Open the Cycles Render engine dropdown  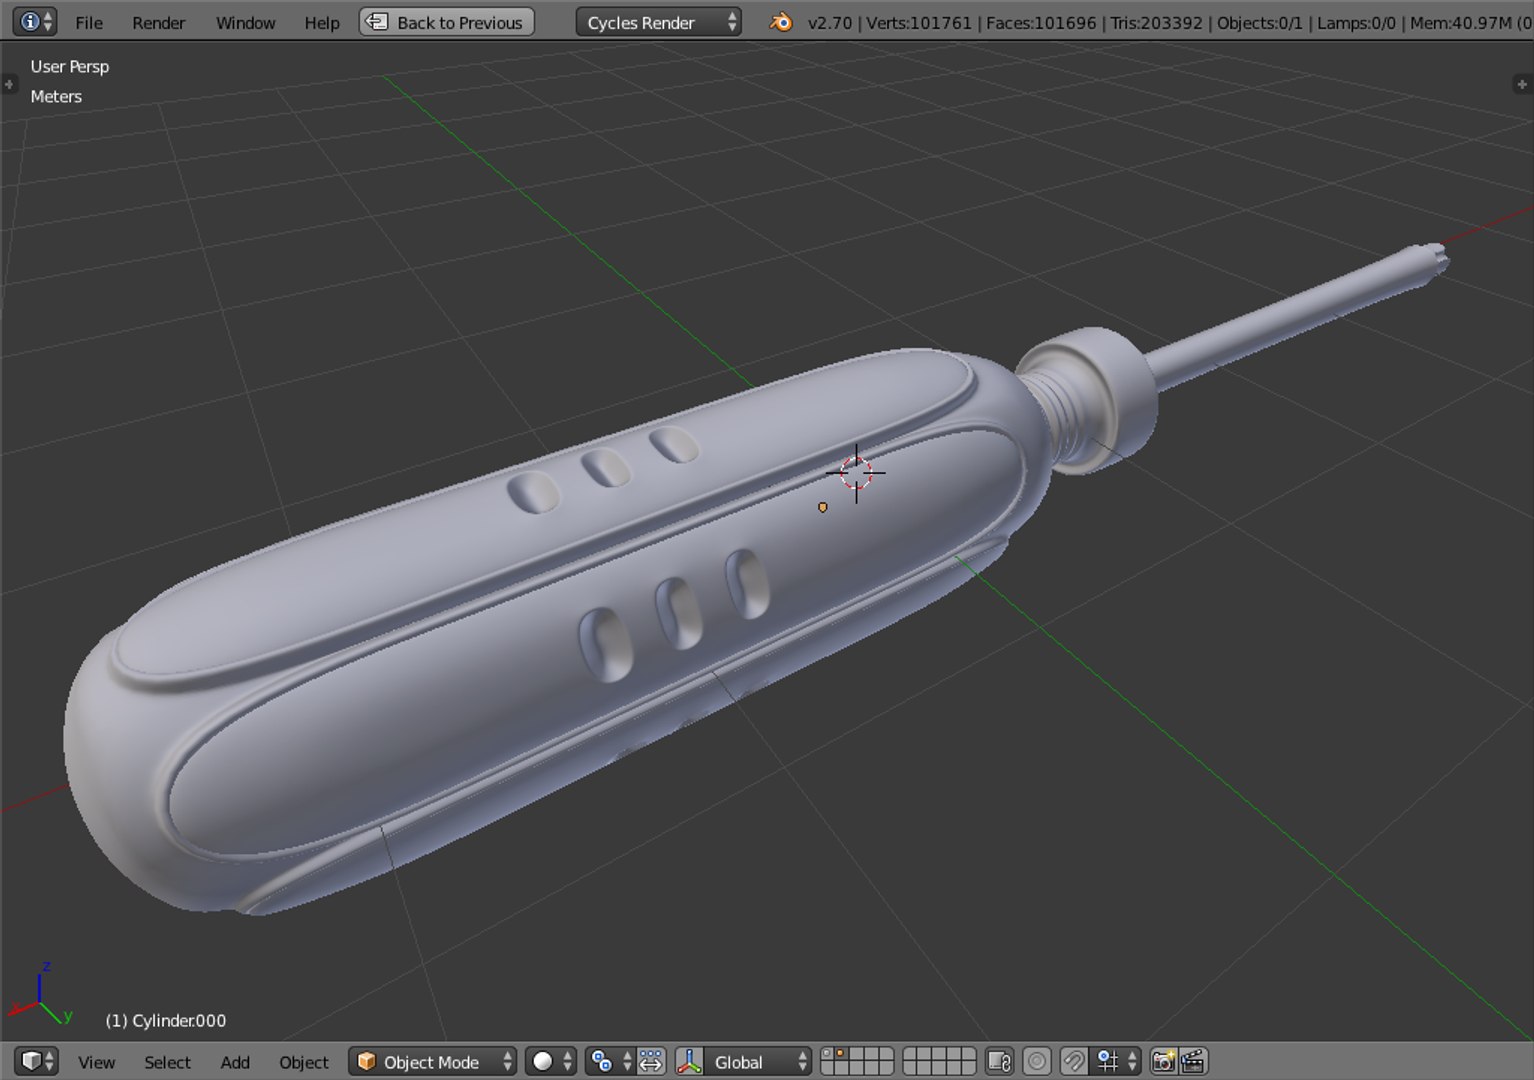(x=658, y=22)
